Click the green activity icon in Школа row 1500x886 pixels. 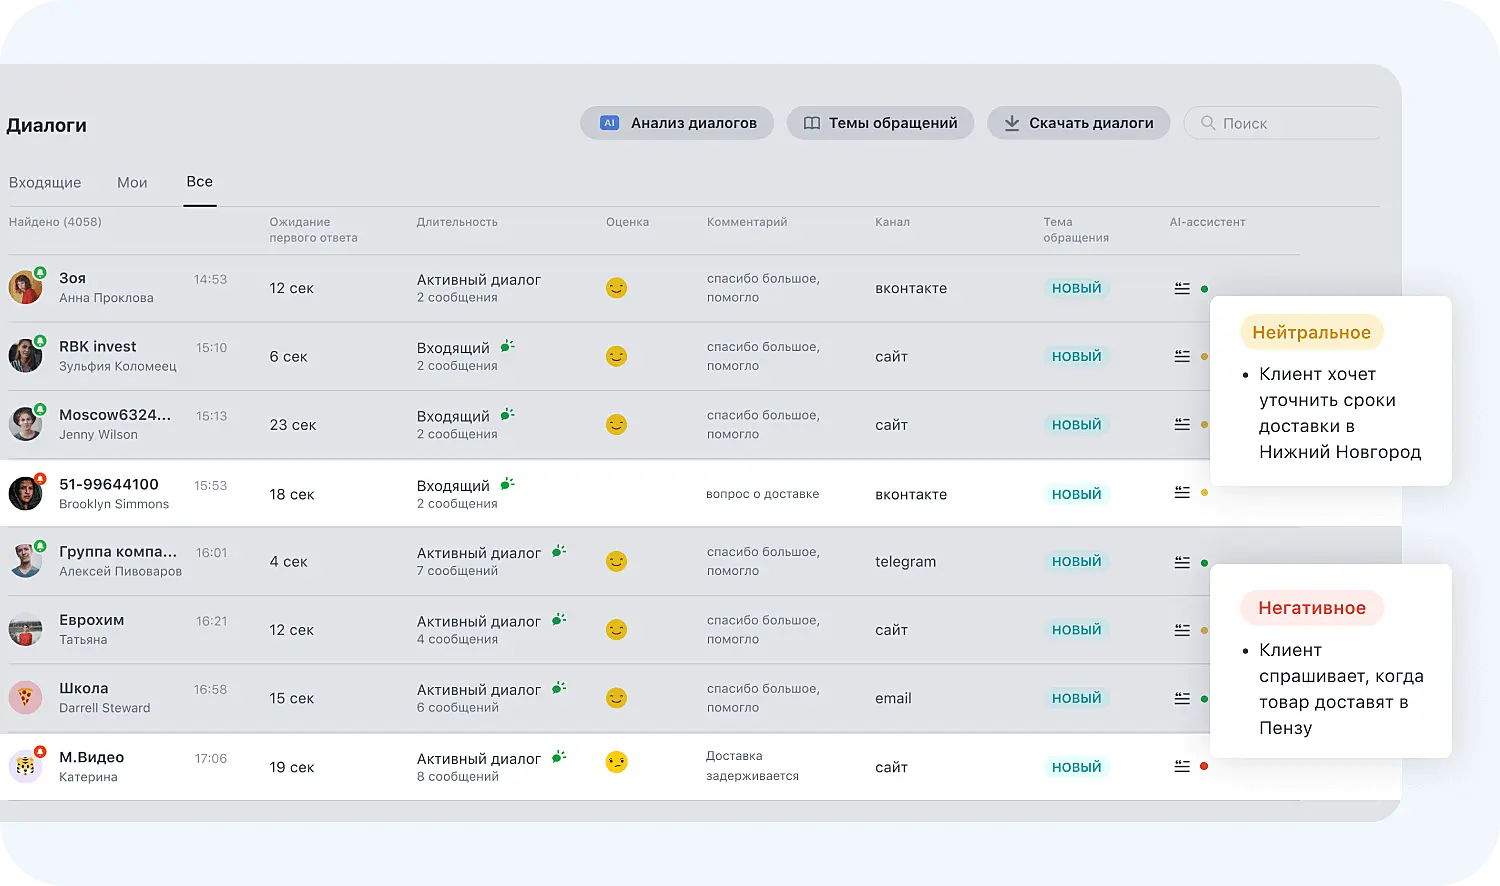tap(559, 688)
